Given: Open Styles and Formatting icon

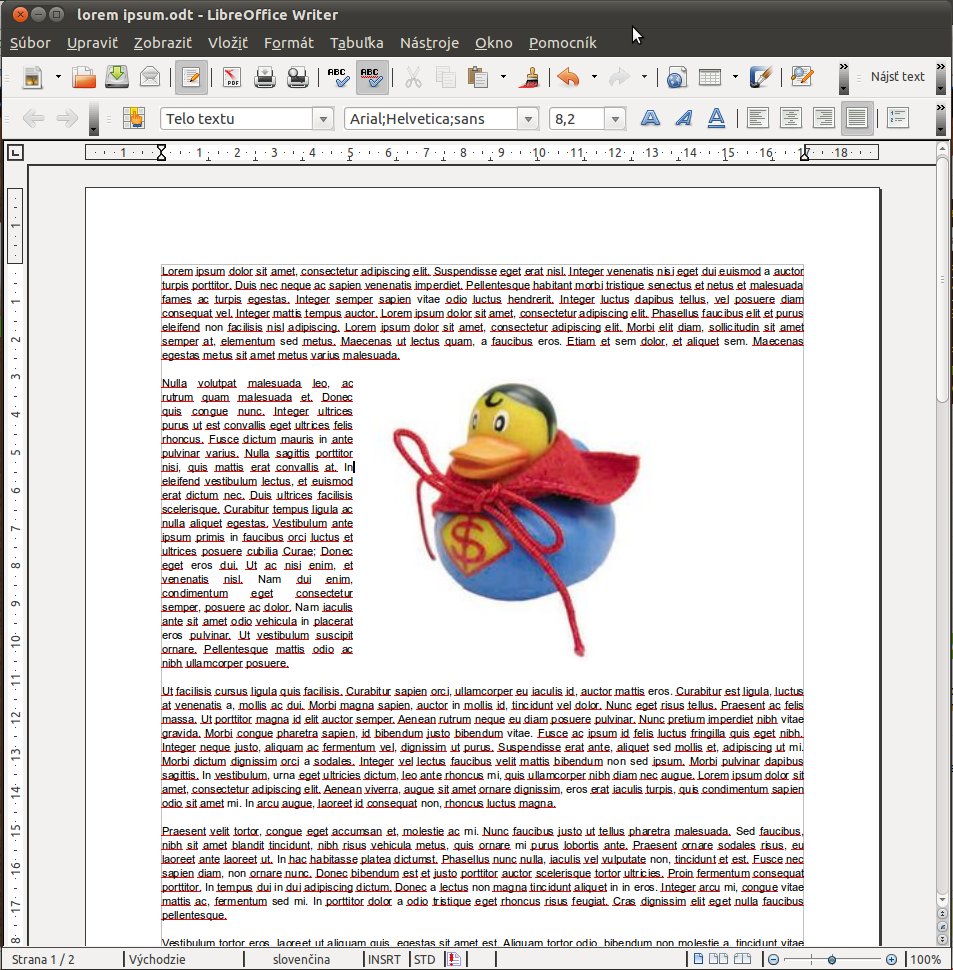Looking at the screenshot, I should 134,118.
